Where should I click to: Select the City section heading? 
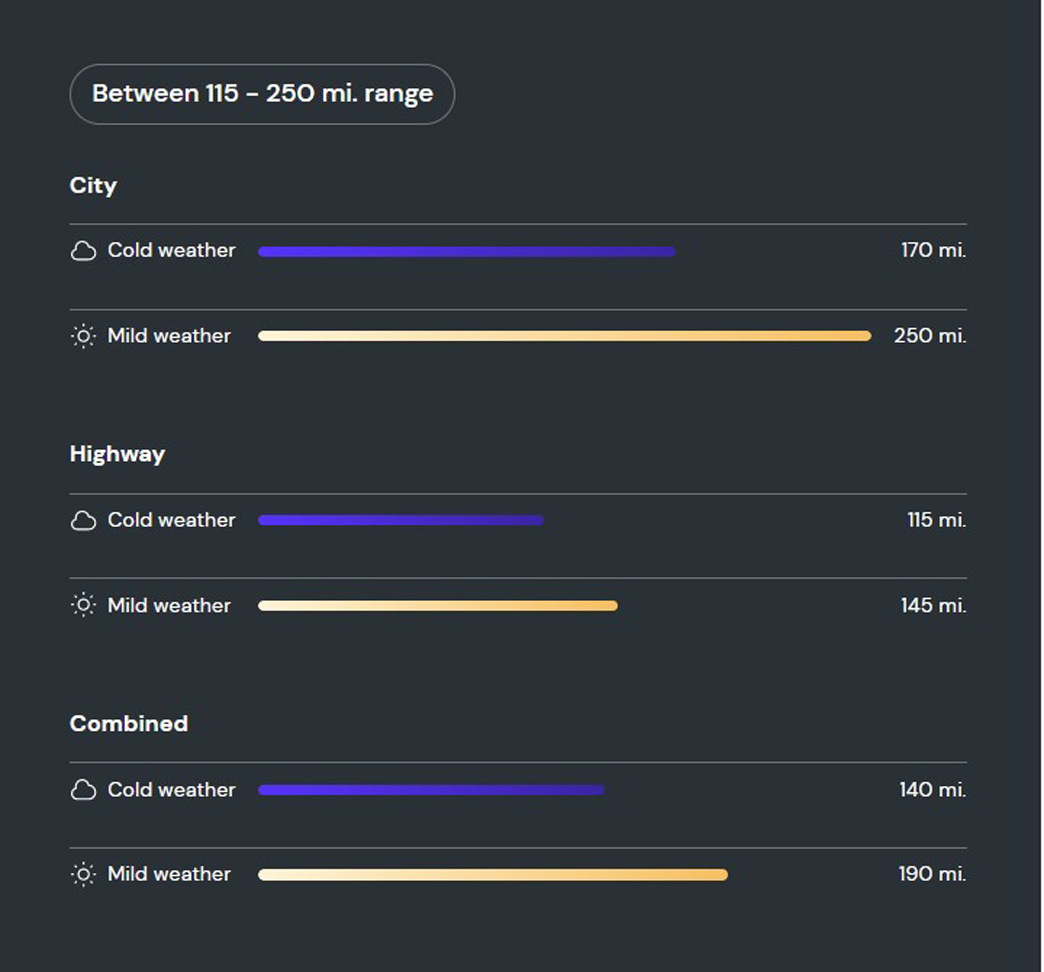click(x=93, y=185)
